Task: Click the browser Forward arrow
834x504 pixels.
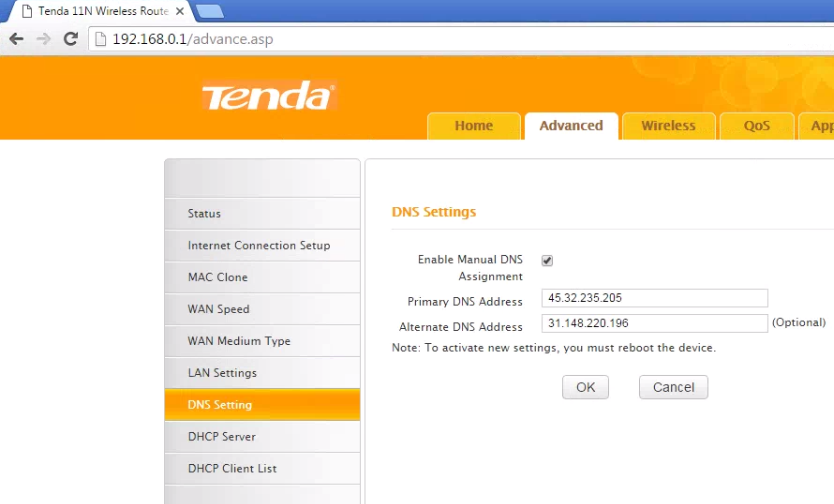Action: (x=44, y=39)
